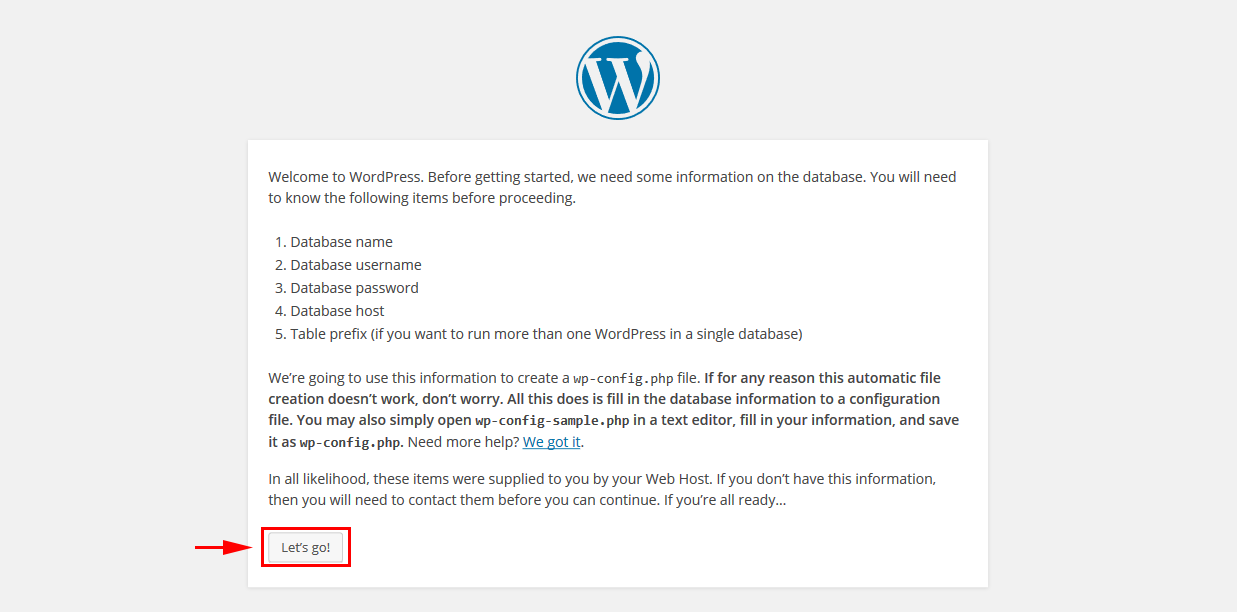The height and width of the screenshot is (612, 1237).
Task: Click the WordPress logo at top
Action: coord(618,78)
